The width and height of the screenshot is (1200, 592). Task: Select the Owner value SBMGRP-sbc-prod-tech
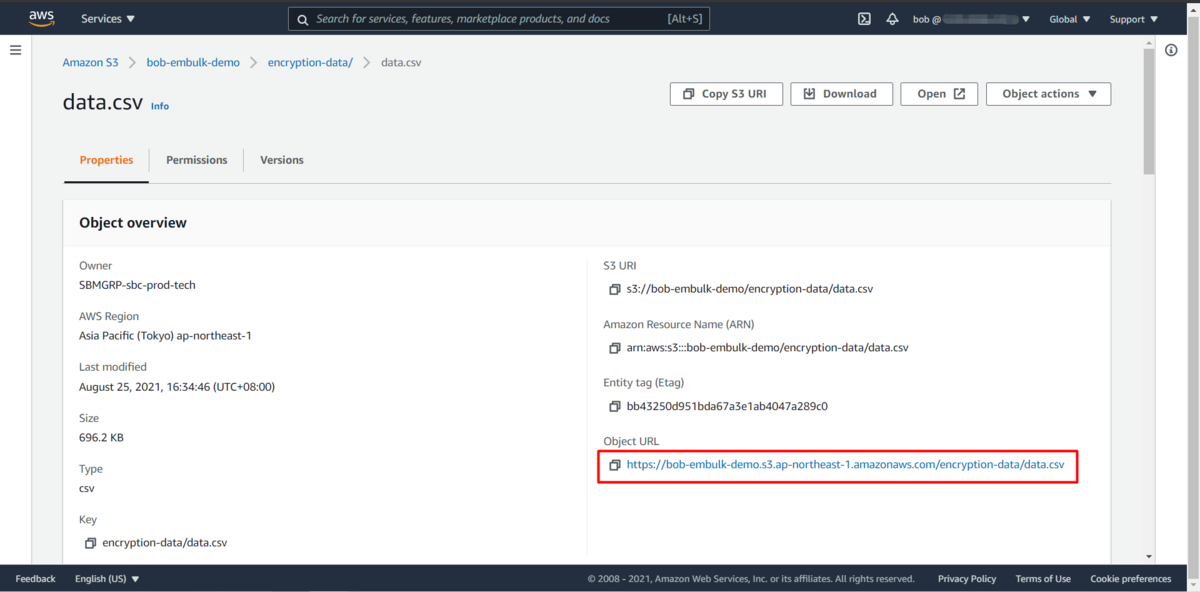(x=137, y=285)
